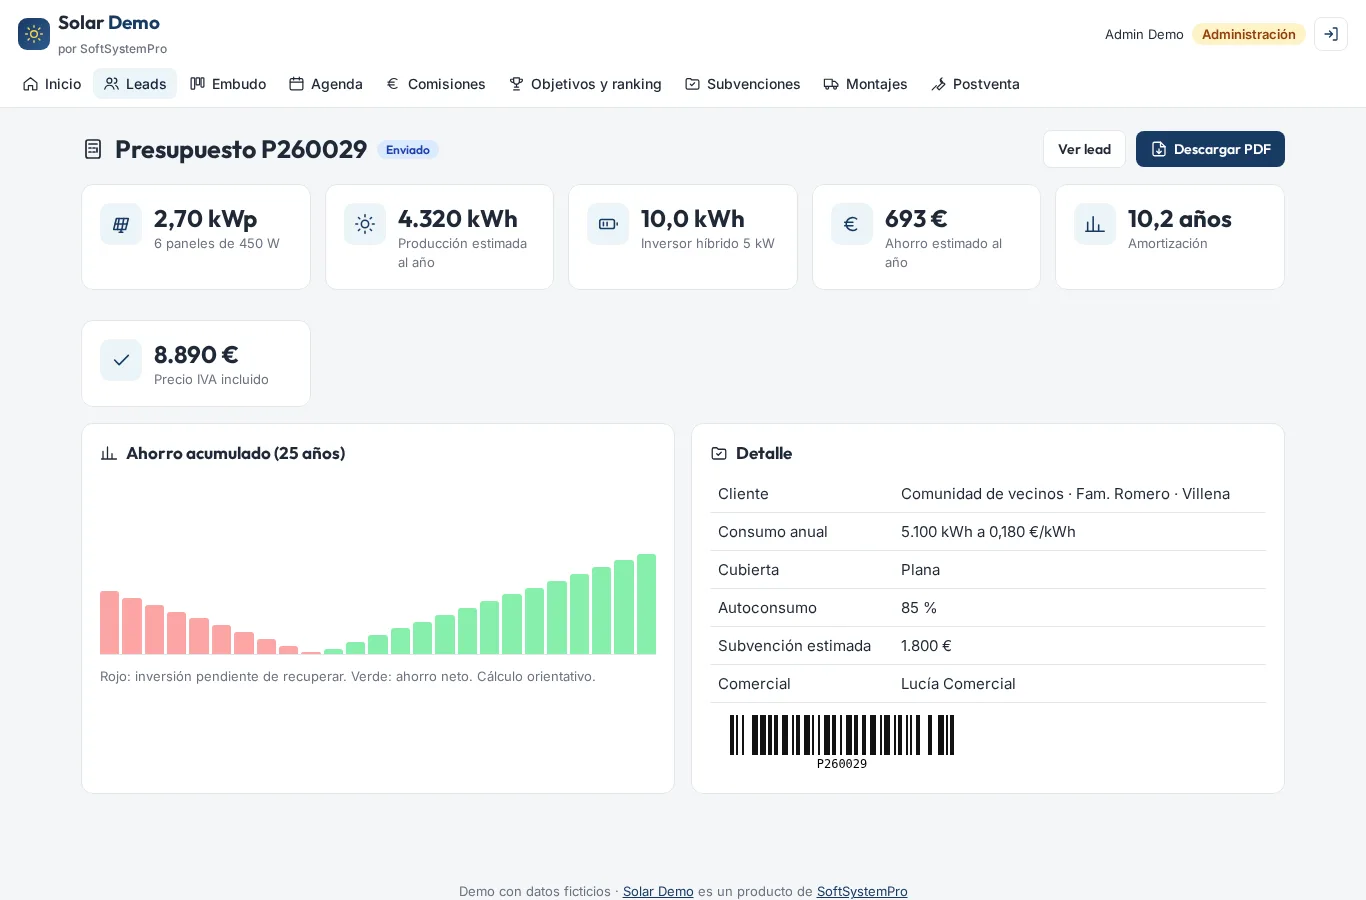Click the bar chart icon beside 10,2 años
The image size is (1366, 900).
pos(1095,224)
